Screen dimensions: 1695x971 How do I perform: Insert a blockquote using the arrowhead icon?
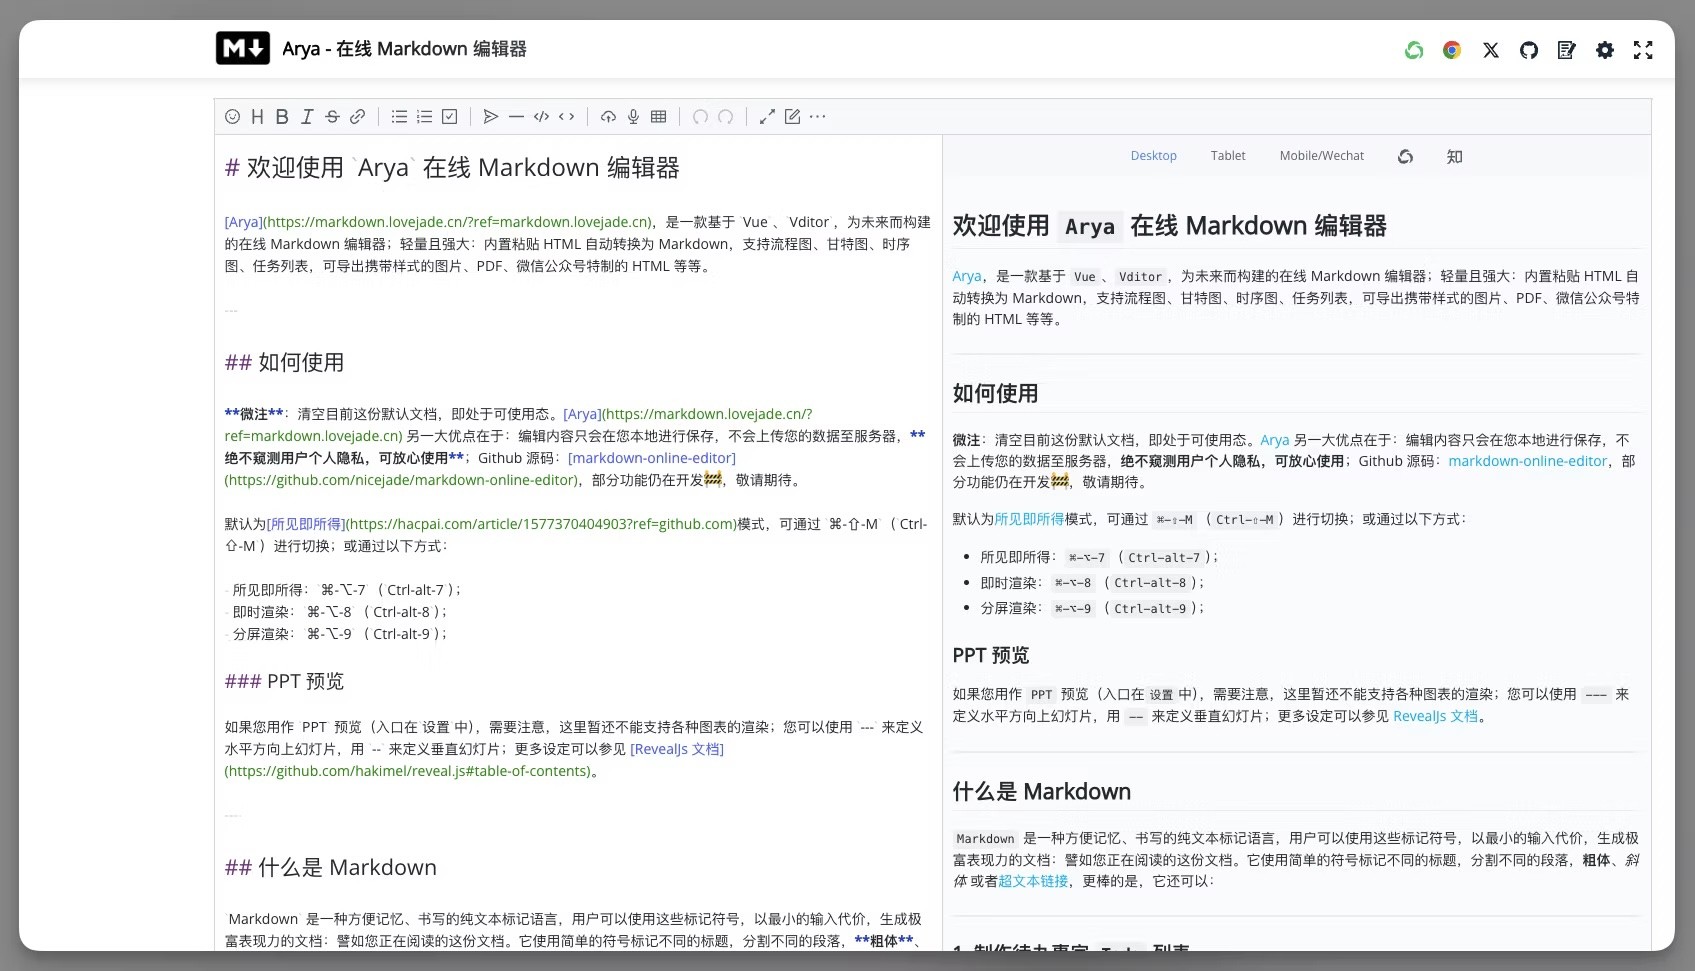tap(491, 117)
